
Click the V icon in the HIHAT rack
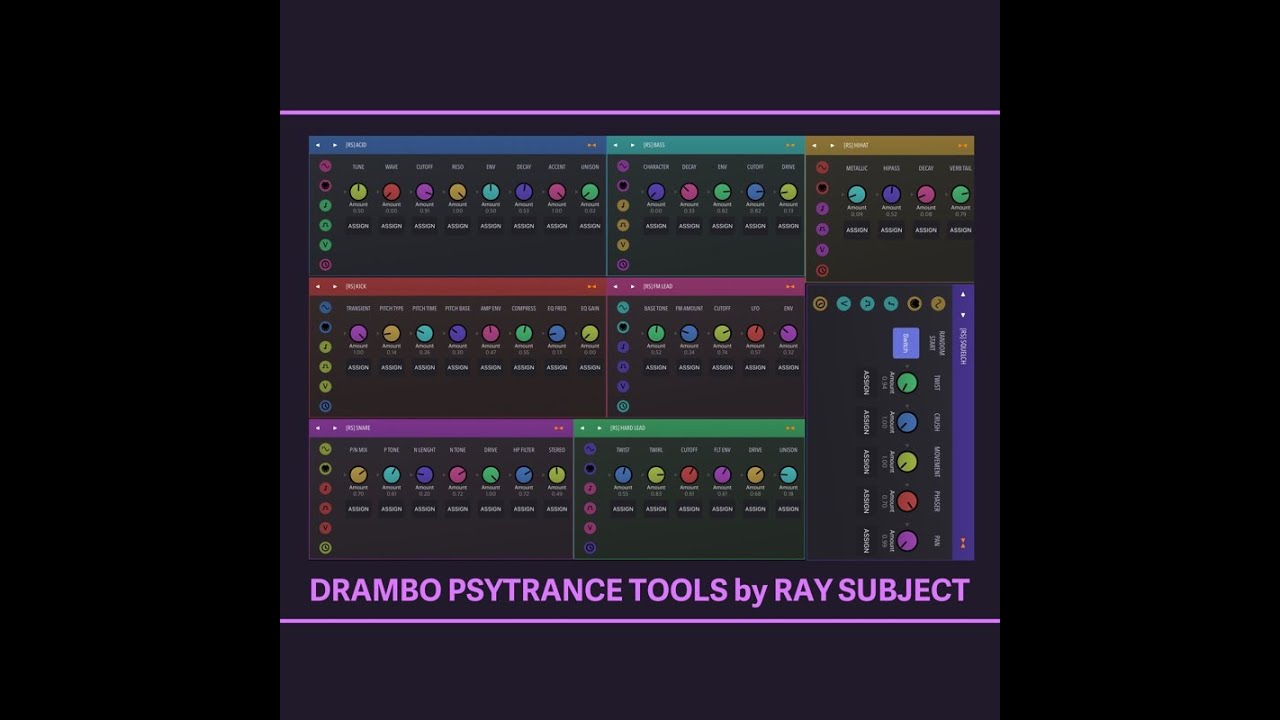pos(822,250)
